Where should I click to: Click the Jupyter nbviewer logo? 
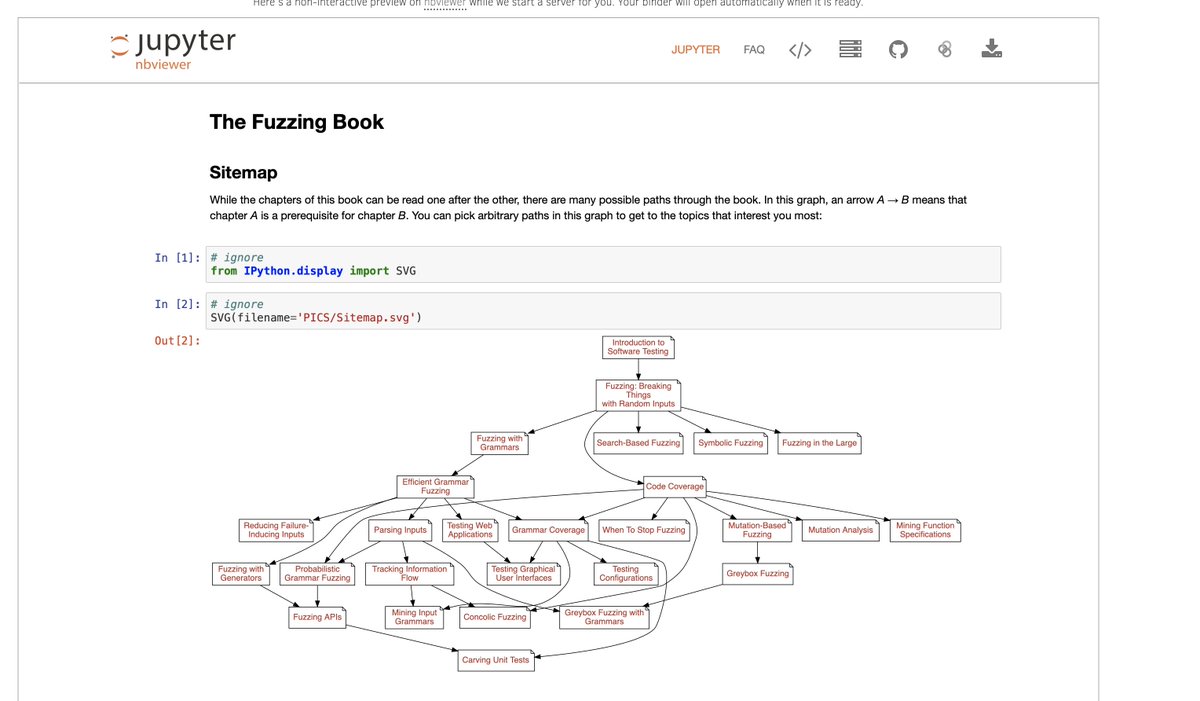click(170, 48)
